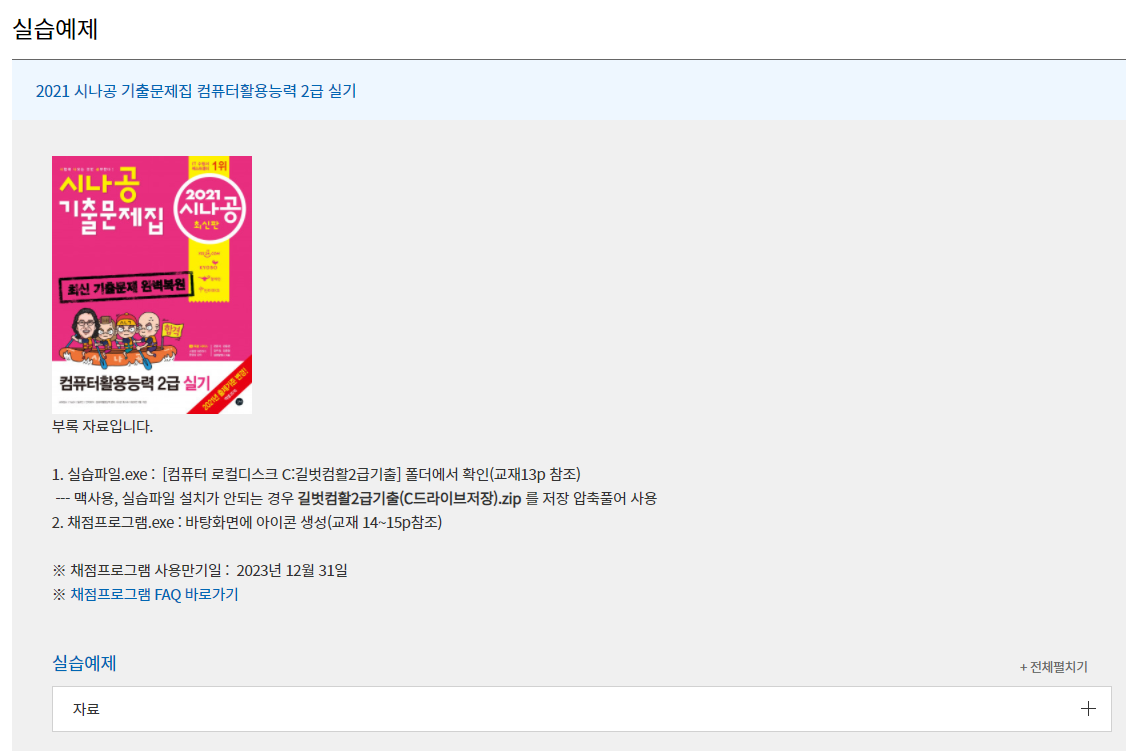Open the book cover thumbnail image
The width and height of the screenshot is (1126, 751).
(152, 285)
